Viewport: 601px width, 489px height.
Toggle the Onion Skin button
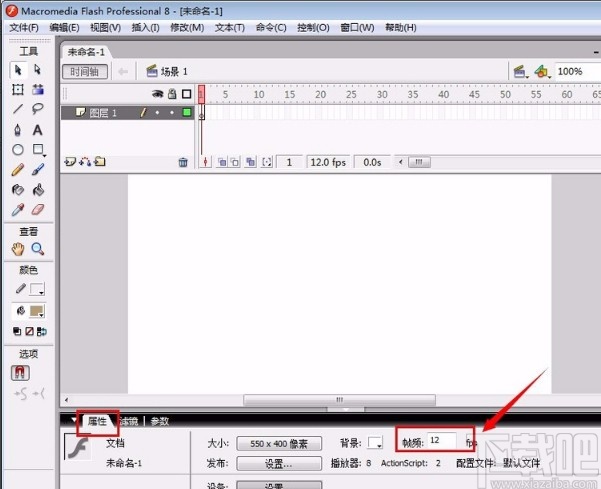pyautogui.click(x=222, y=162)
